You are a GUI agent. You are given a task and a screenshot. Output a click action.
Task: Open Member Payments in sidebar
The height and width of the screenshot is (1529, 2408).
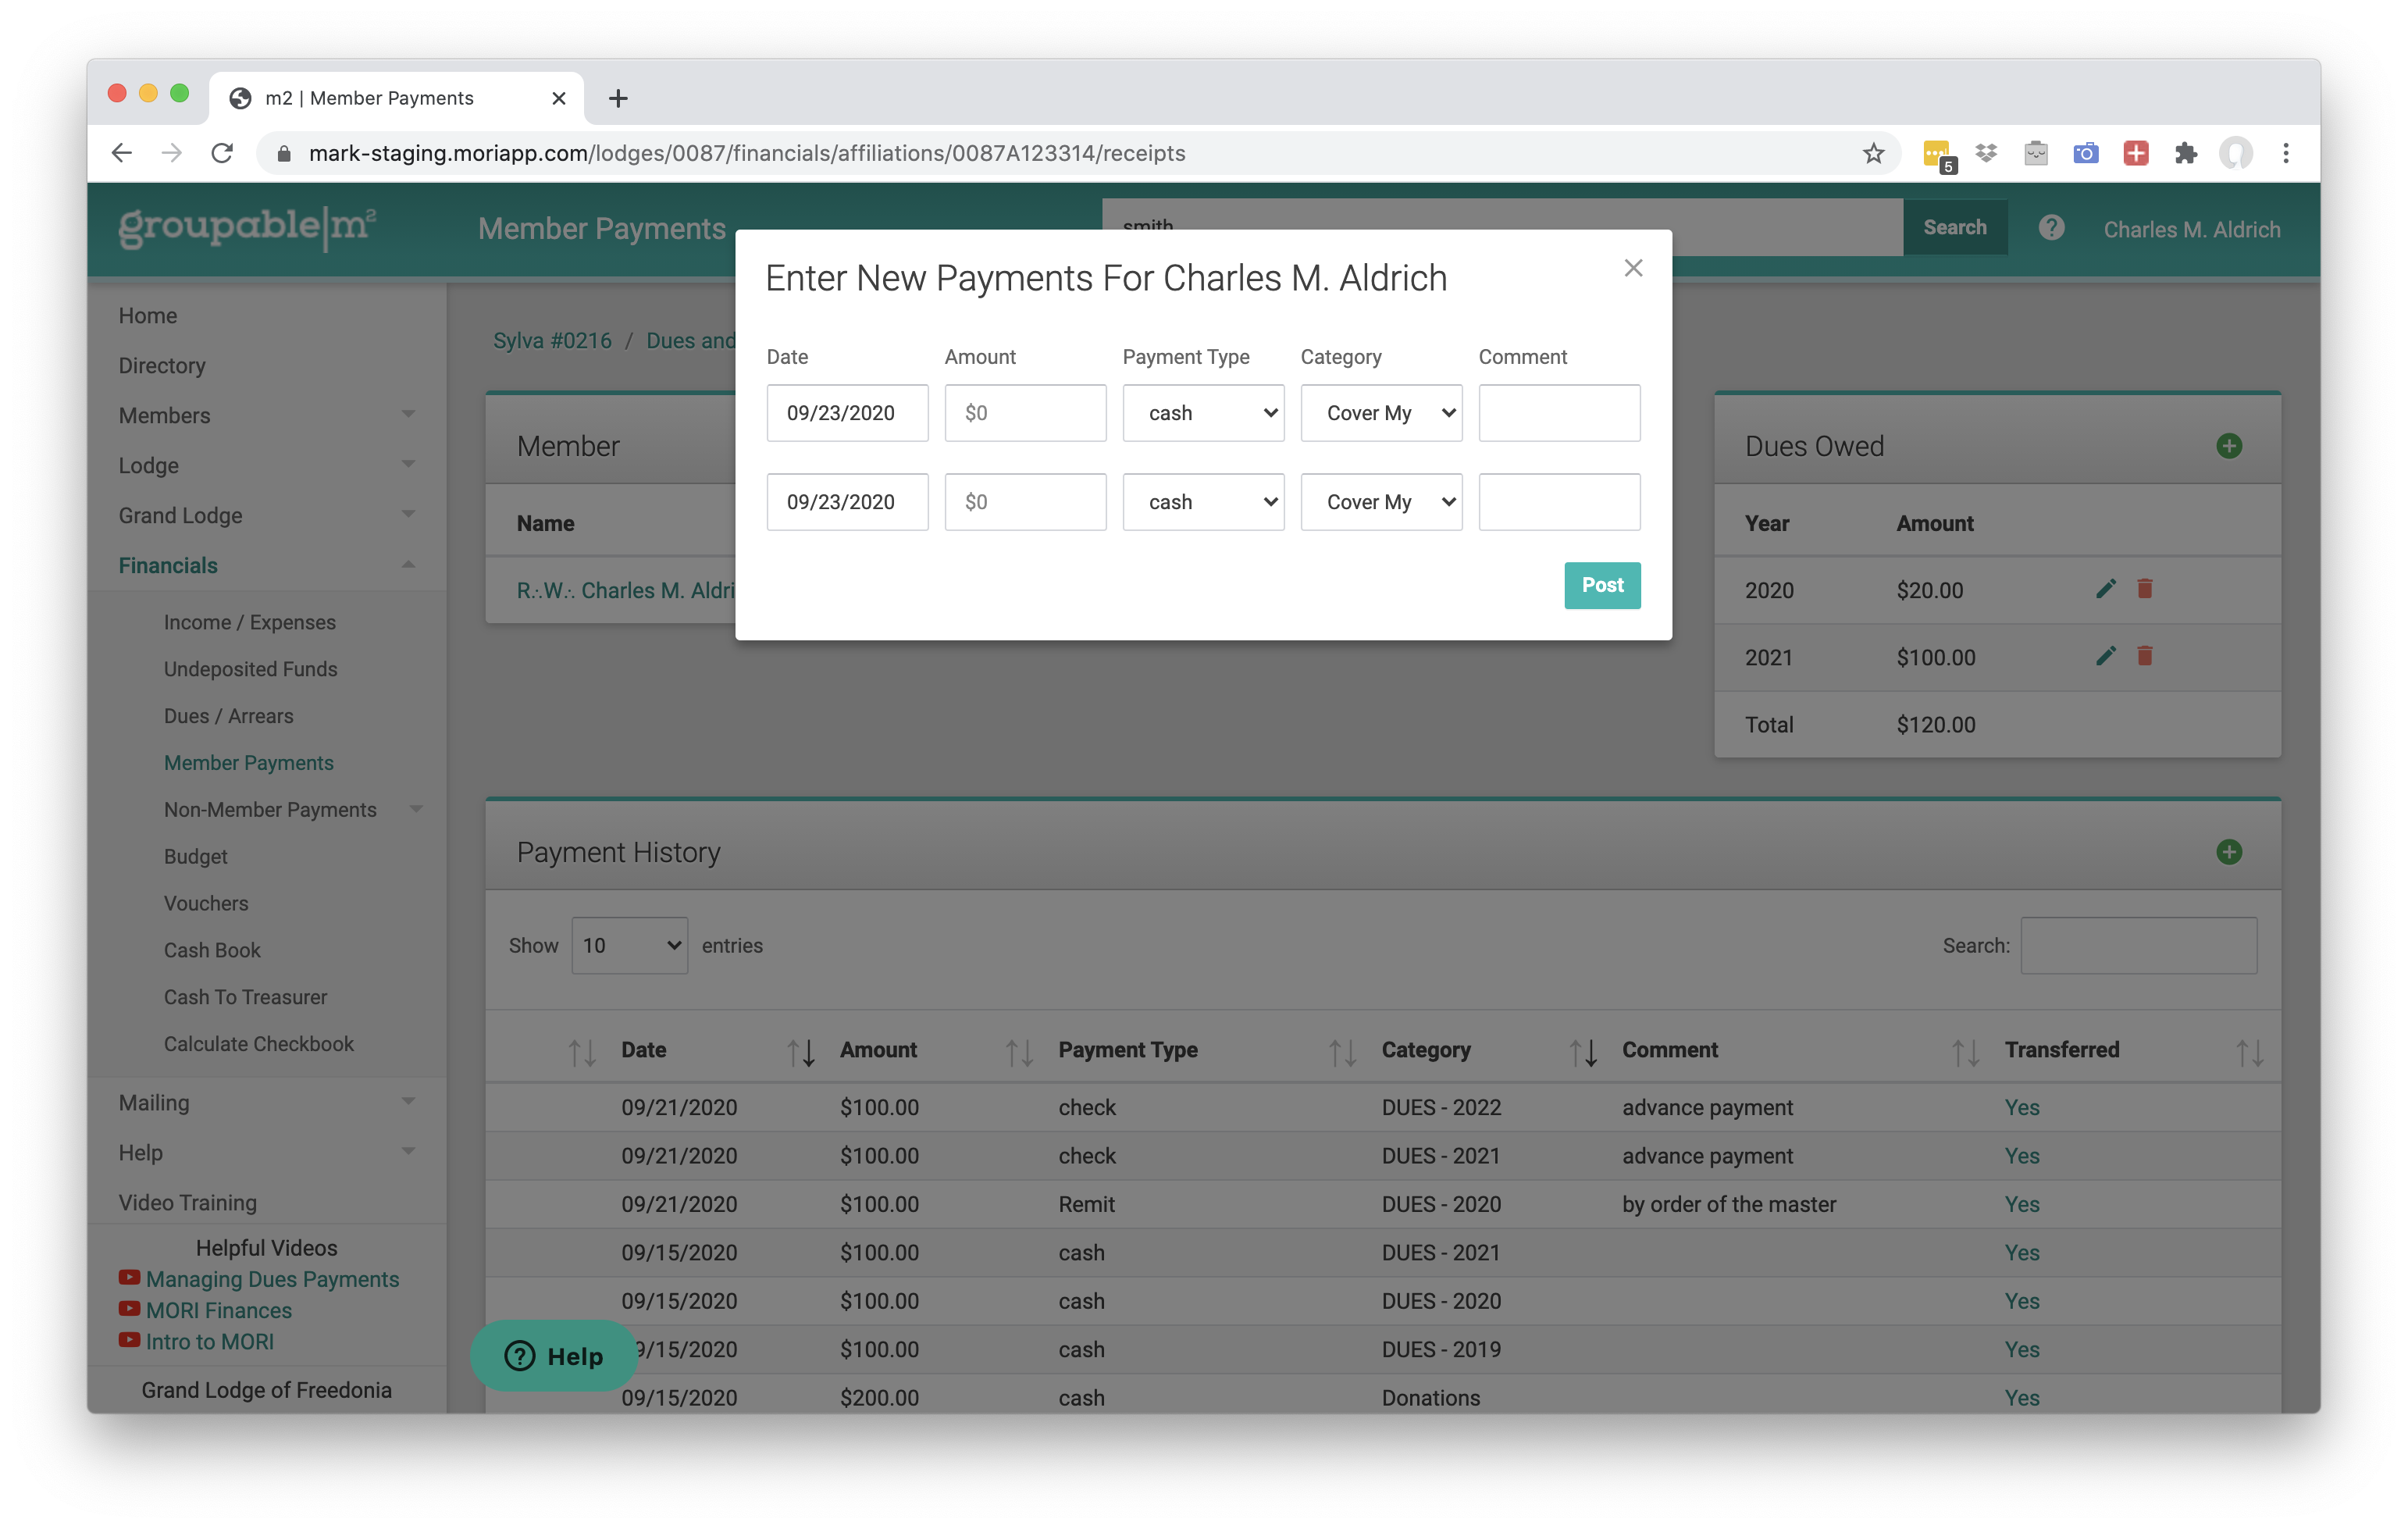click(x=249, y=763)
